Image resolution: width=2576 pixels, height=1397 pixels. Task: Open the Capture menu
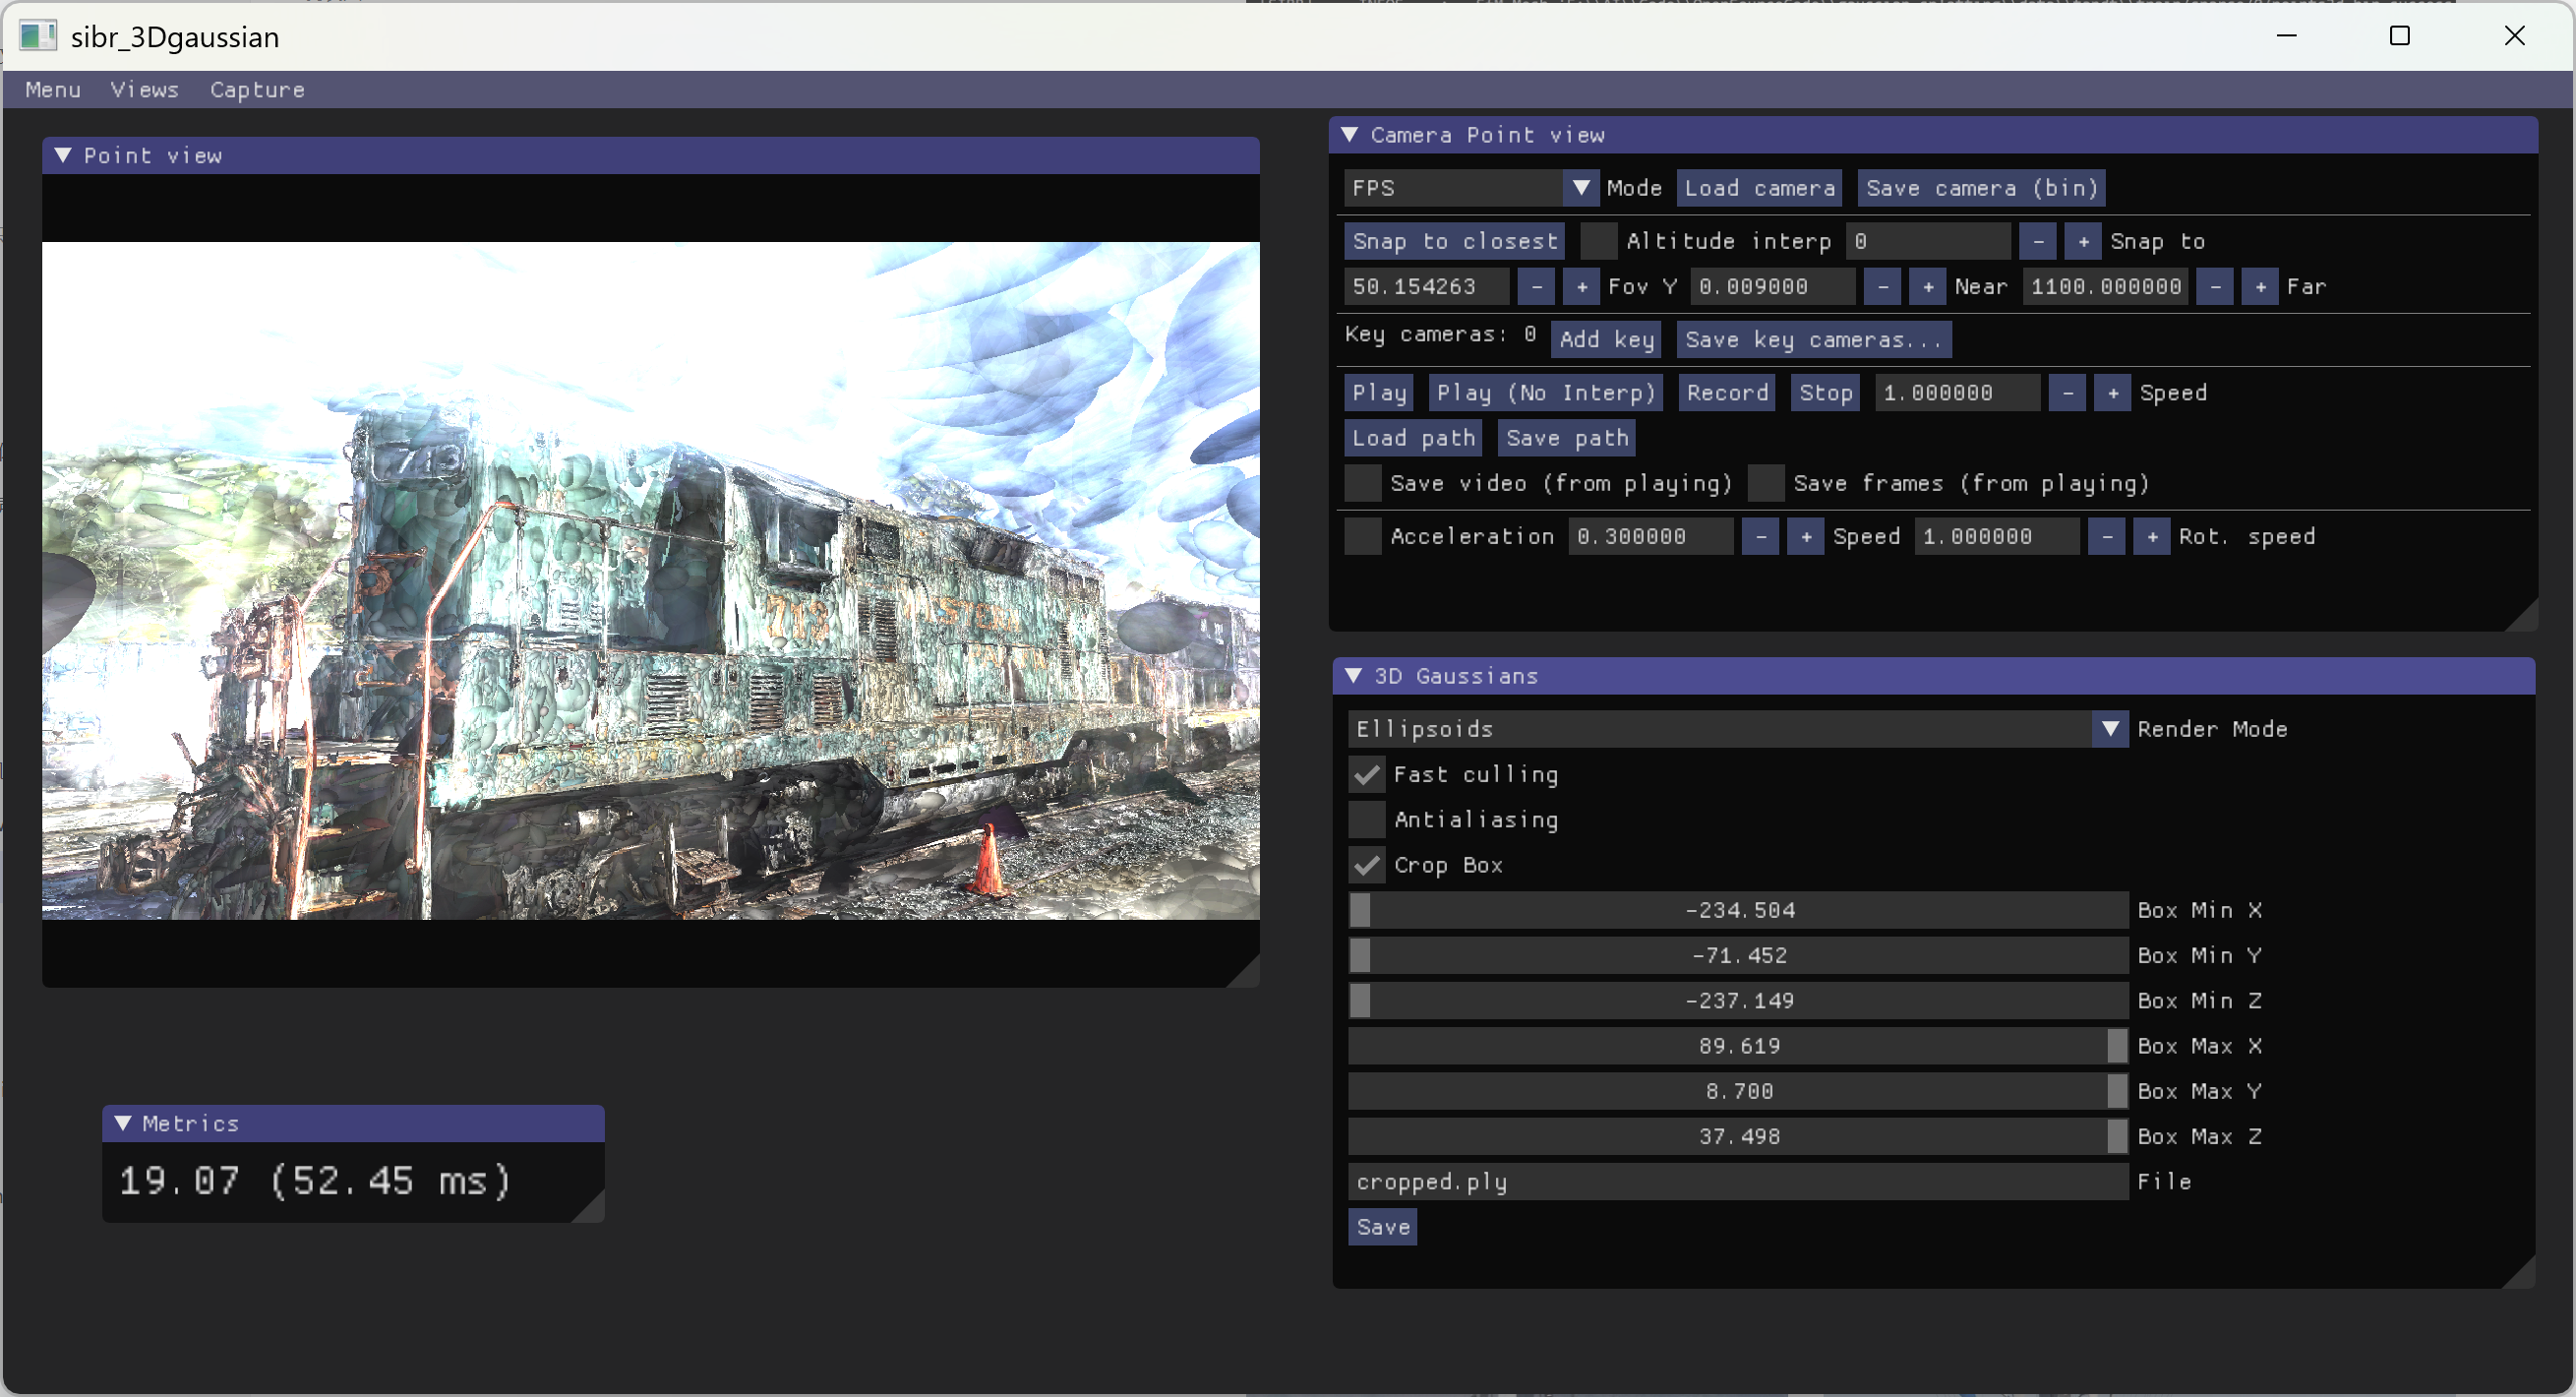(257, 90)
